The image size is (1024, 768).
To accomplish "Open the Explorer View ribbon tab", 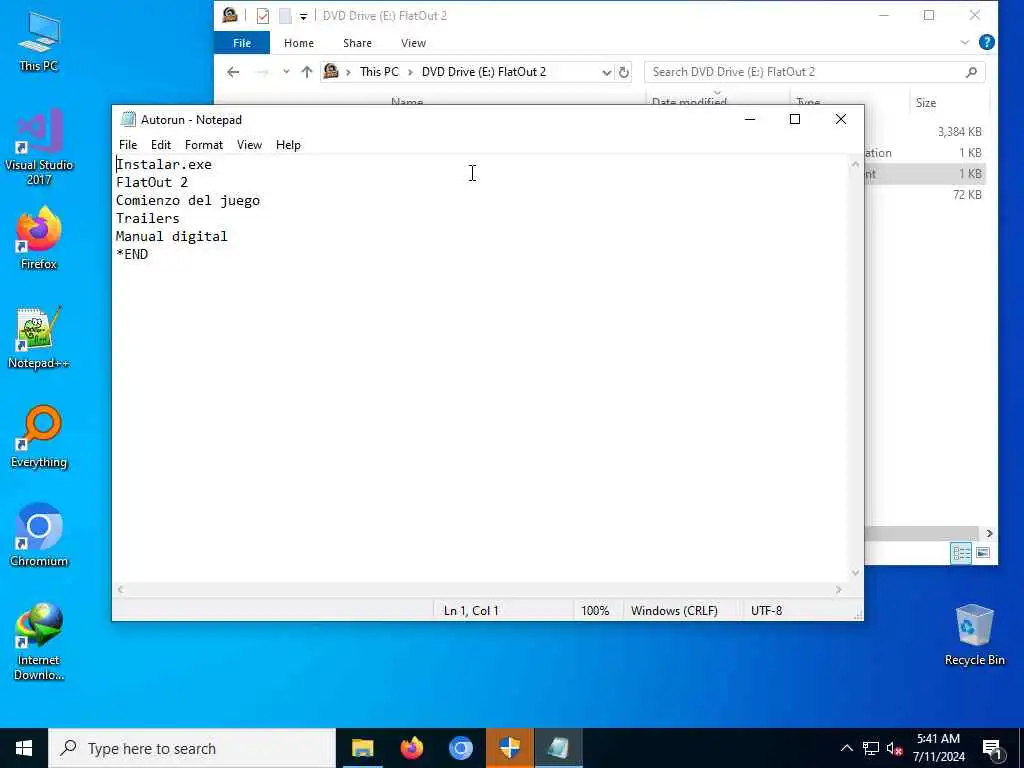I will coord(413,43).
